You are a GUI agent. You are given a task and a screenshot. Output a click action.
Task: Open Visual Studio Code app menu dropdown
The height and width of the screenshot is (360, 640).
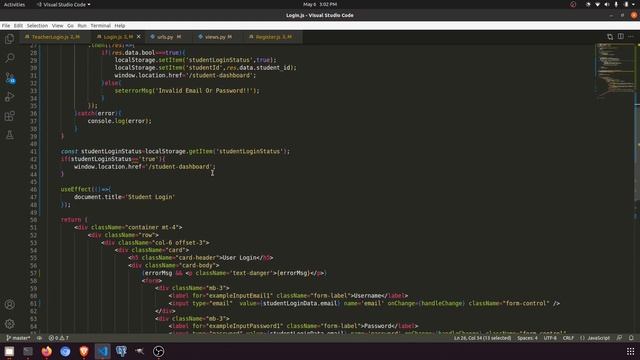coord(64,4)
